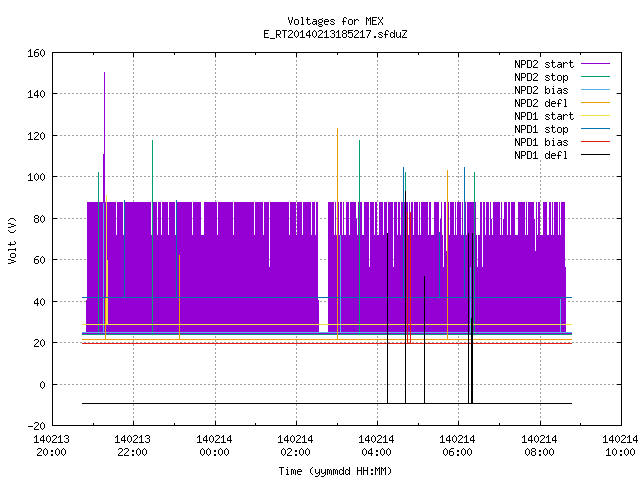Select the NPD1 bias legend label
The width and height of the screenshot is (640, 480).
pyautogui.click(x=541, y=142)
